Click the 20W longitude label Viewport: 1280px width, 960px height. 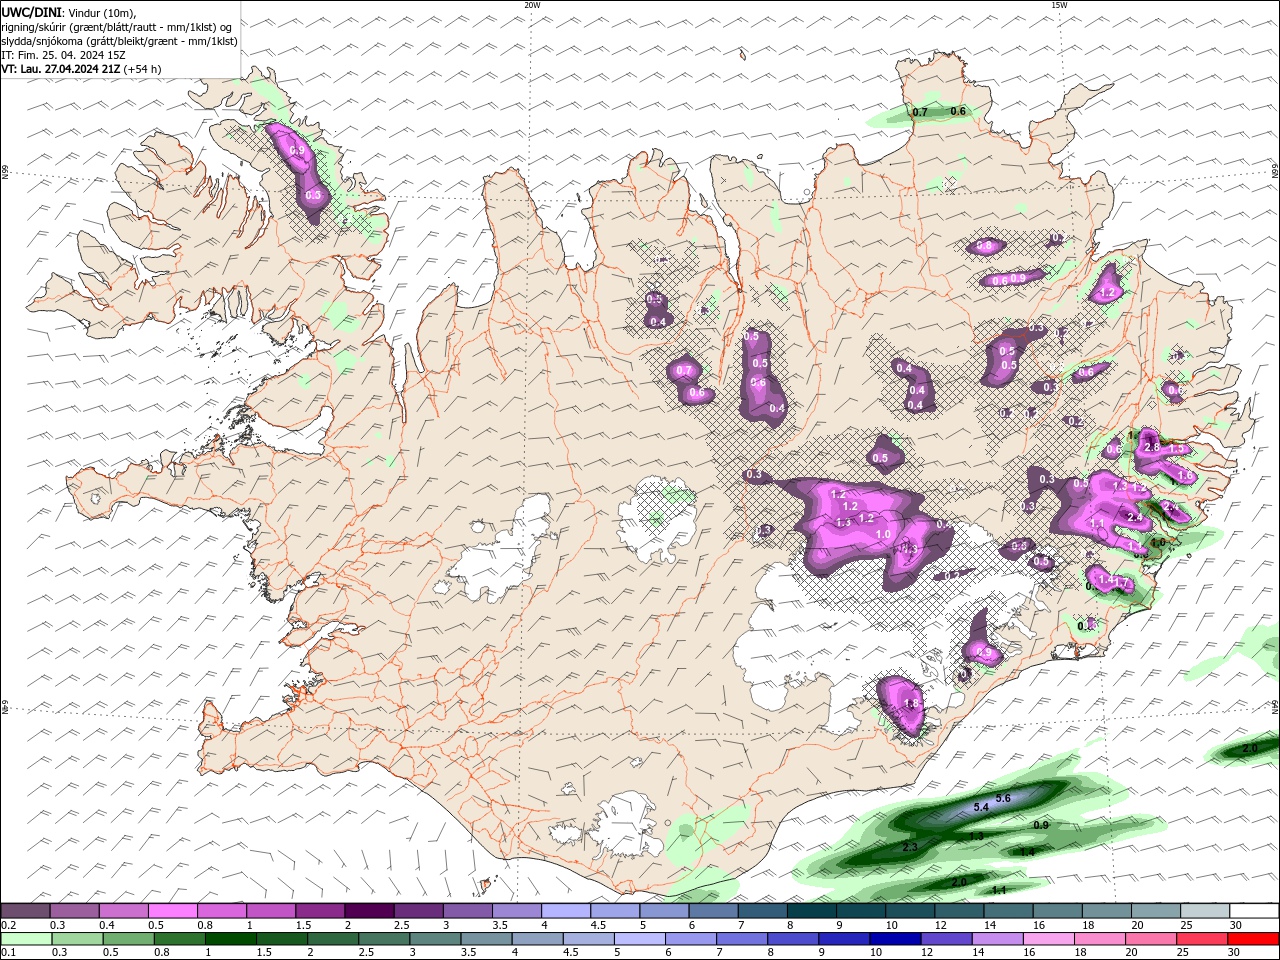532,5
